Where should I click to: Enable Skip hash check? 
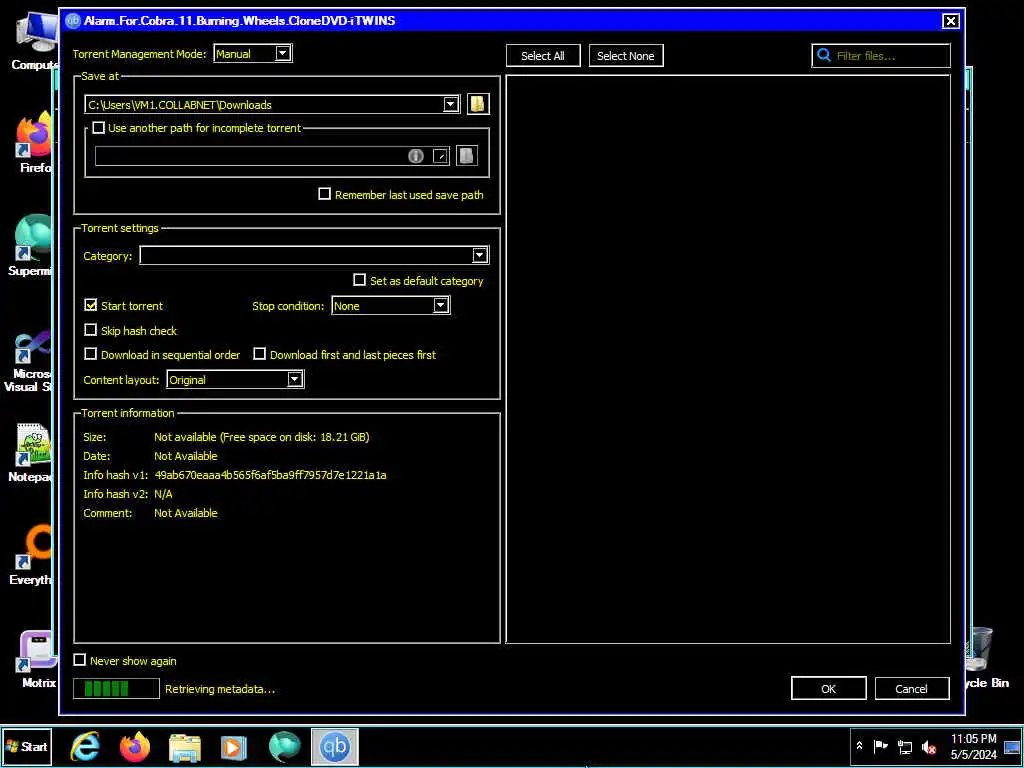91,330
